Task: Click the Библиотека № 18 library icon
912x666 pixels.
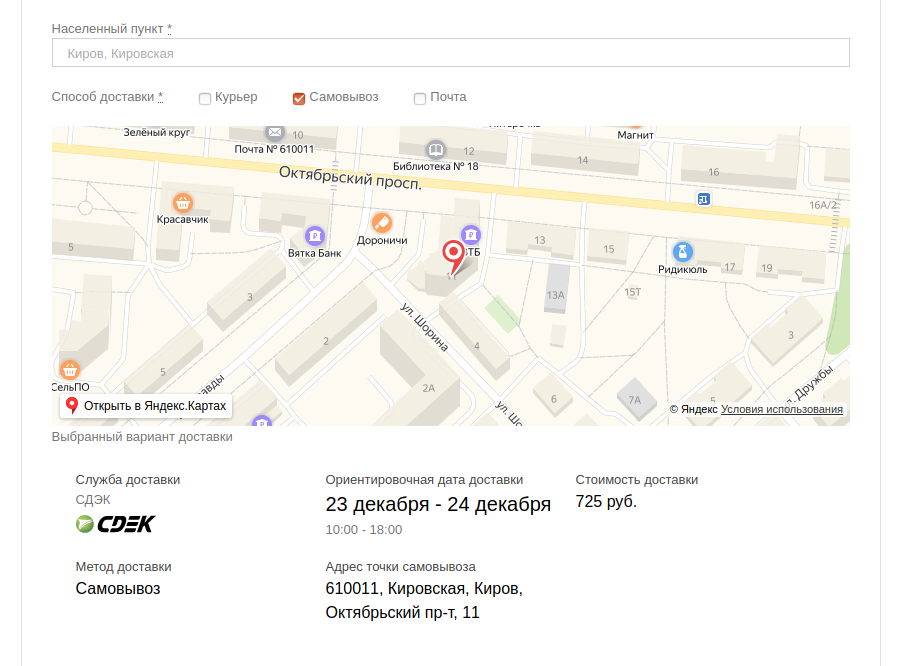Action: click(x=435, y=149)
